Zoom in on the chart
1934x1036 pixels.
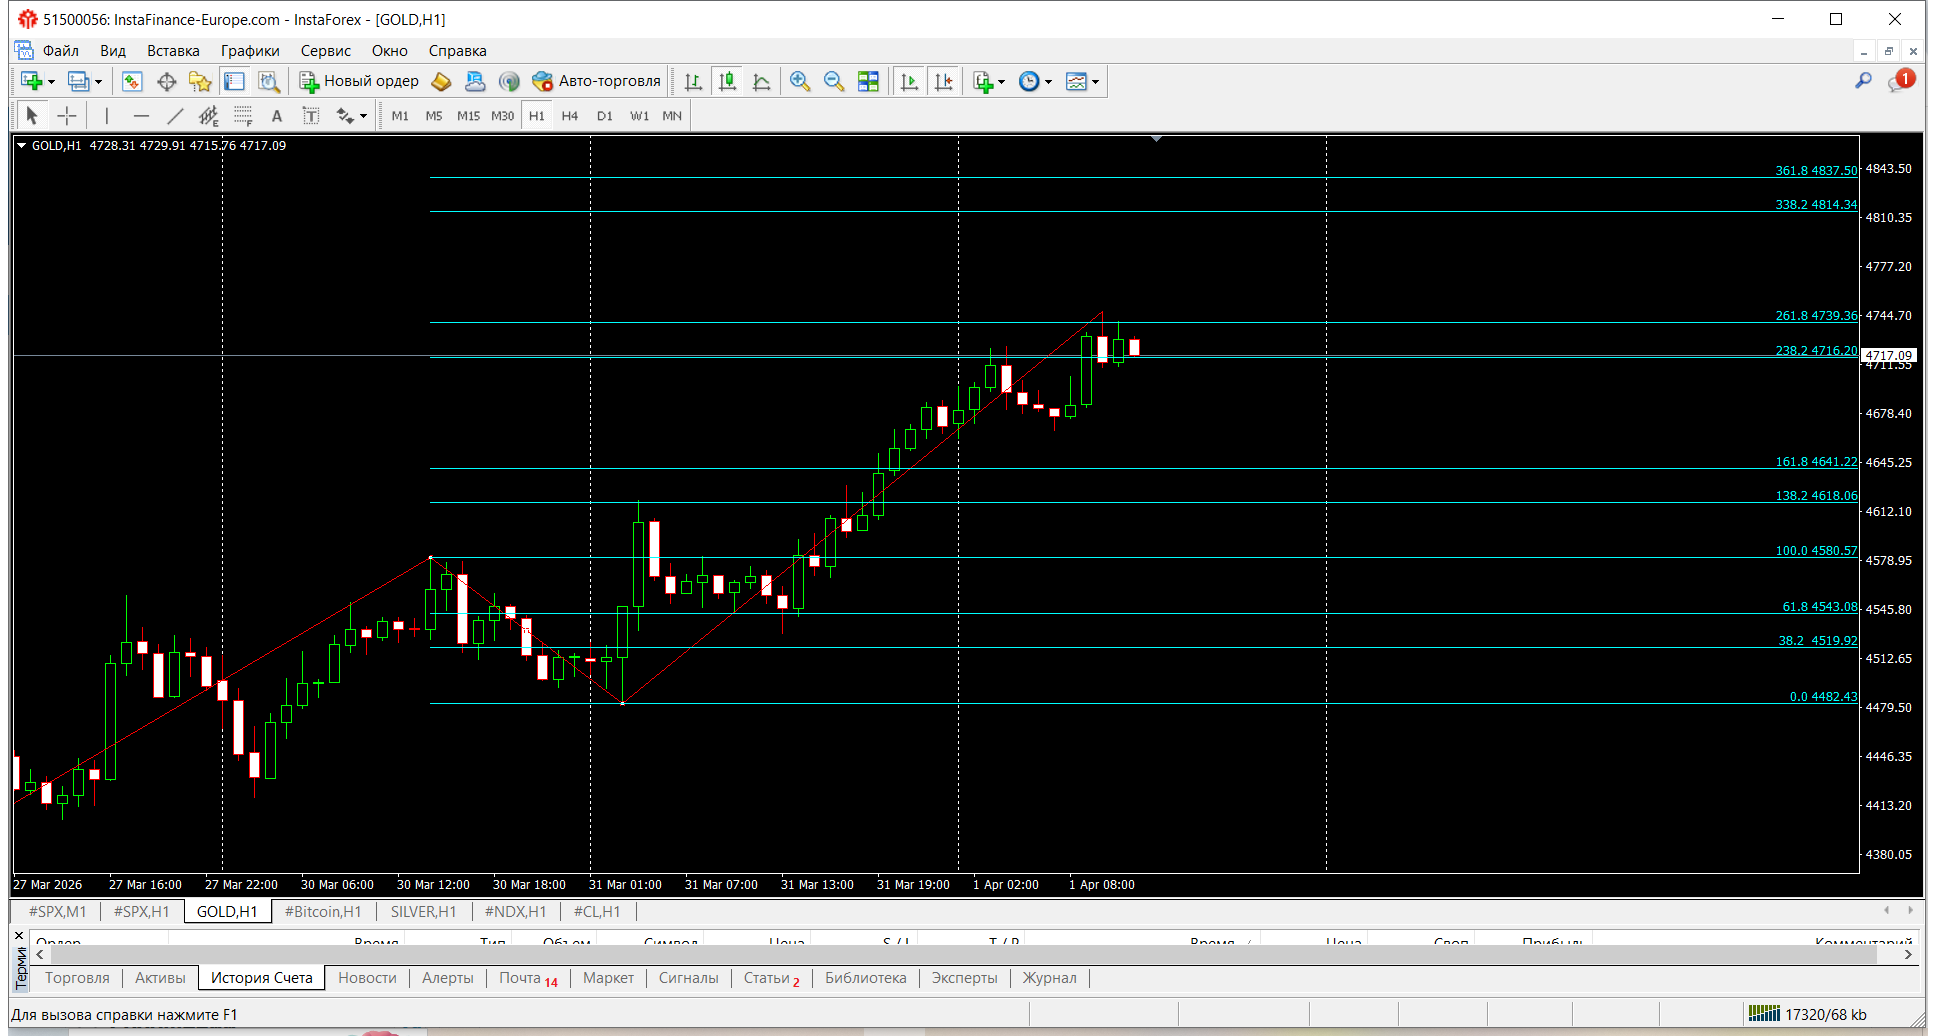[x=800, y=82]
